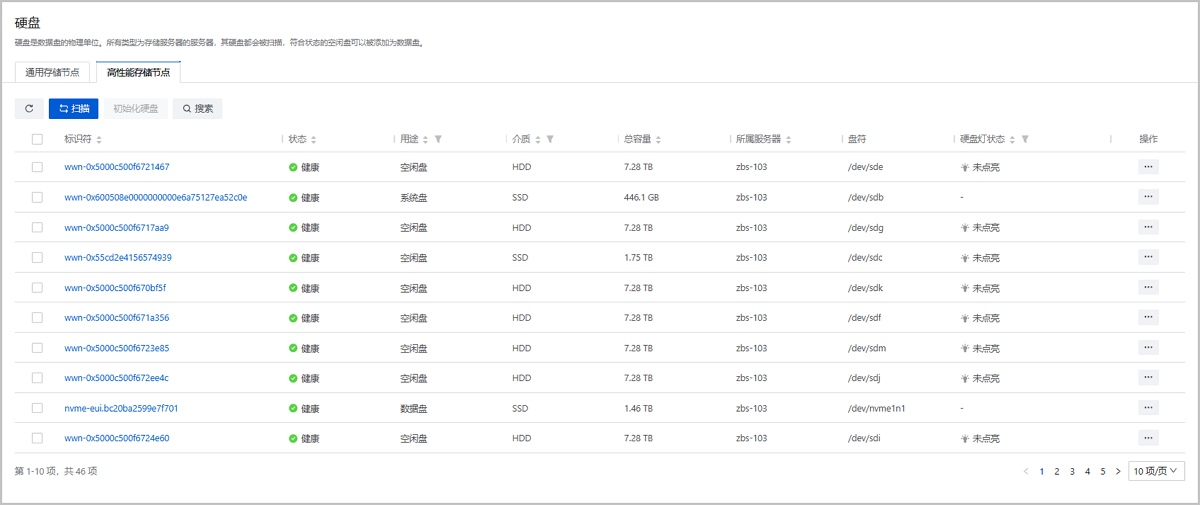The width and height of the screenshot is (1200, 505).
Task: Open the 10 项/页 page size dropdown
Action: [1156, 470]
